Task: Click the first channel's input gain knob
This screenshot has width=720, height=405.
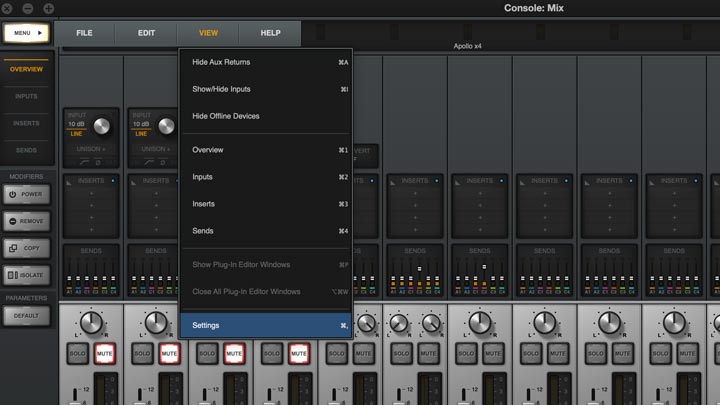Action: (101, 126)
